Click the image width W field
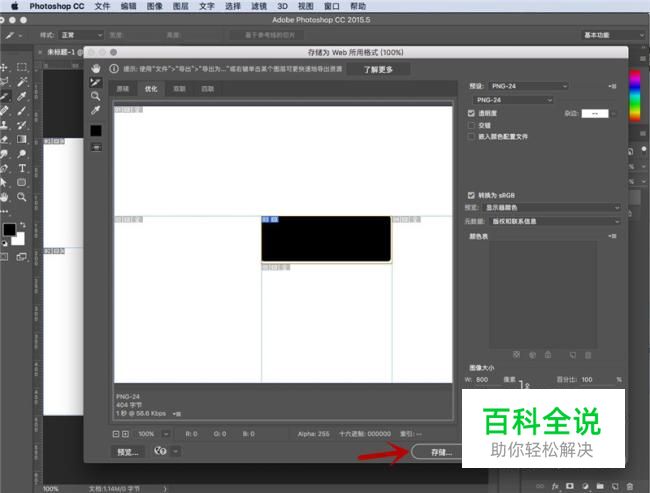The image size is (650, 493). pos(486,380)
